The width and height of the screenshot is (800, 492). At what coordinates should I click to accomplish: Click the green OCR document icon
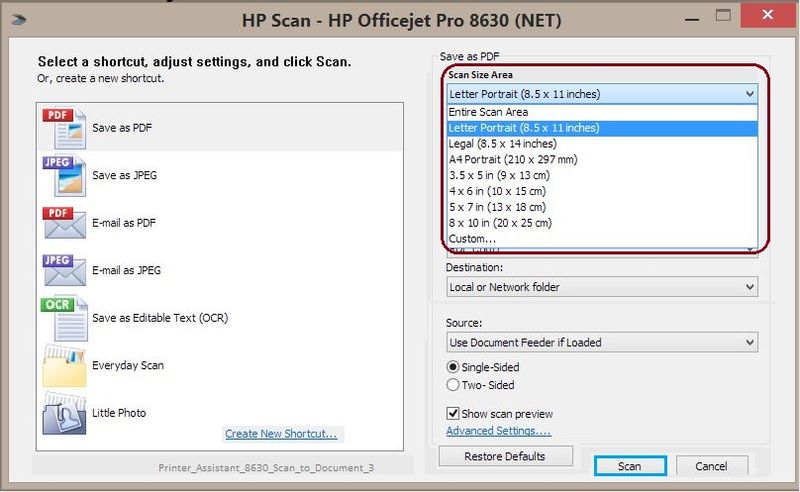coord(64,318)
